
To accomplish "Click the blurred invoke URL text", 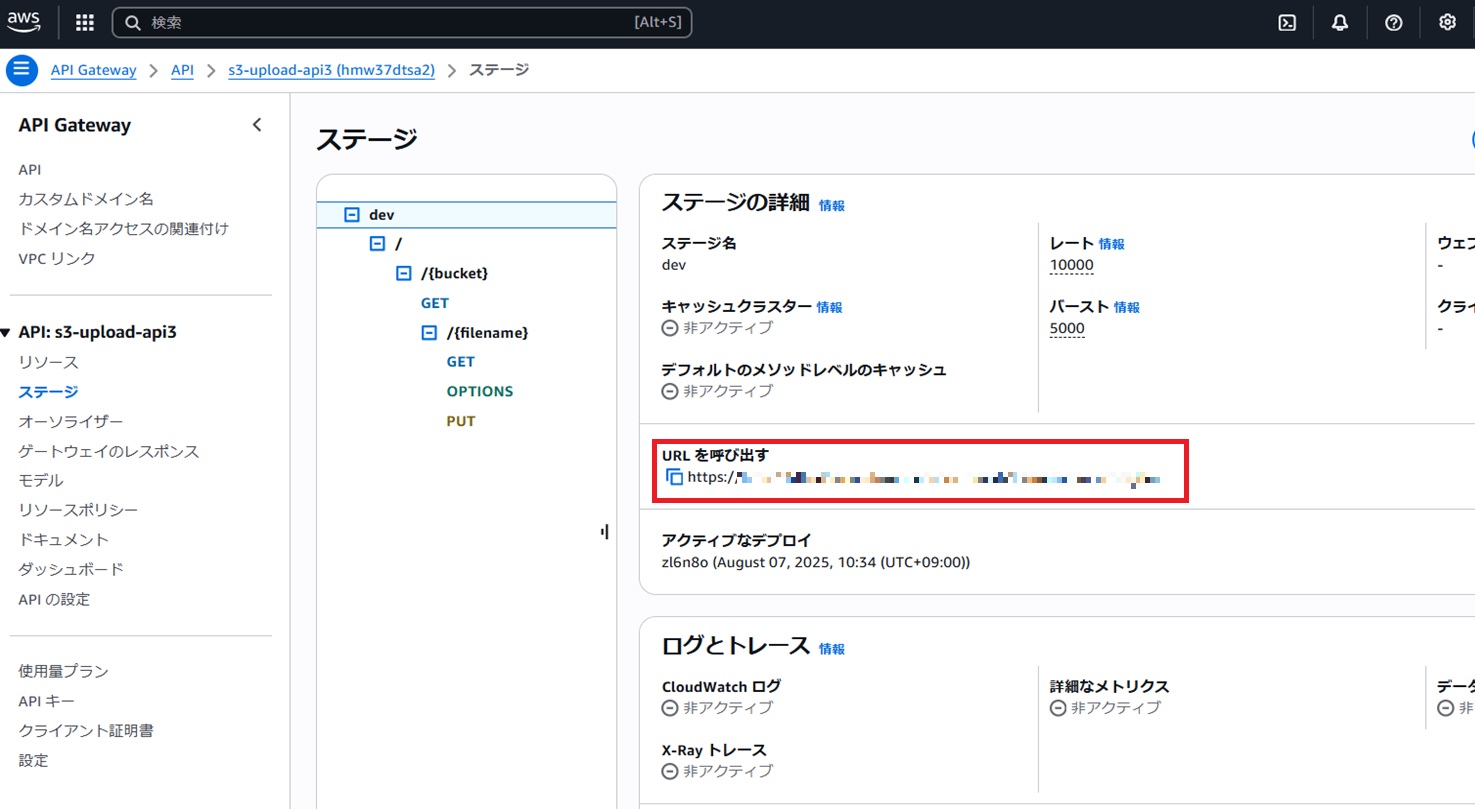I will click(924, 479).
